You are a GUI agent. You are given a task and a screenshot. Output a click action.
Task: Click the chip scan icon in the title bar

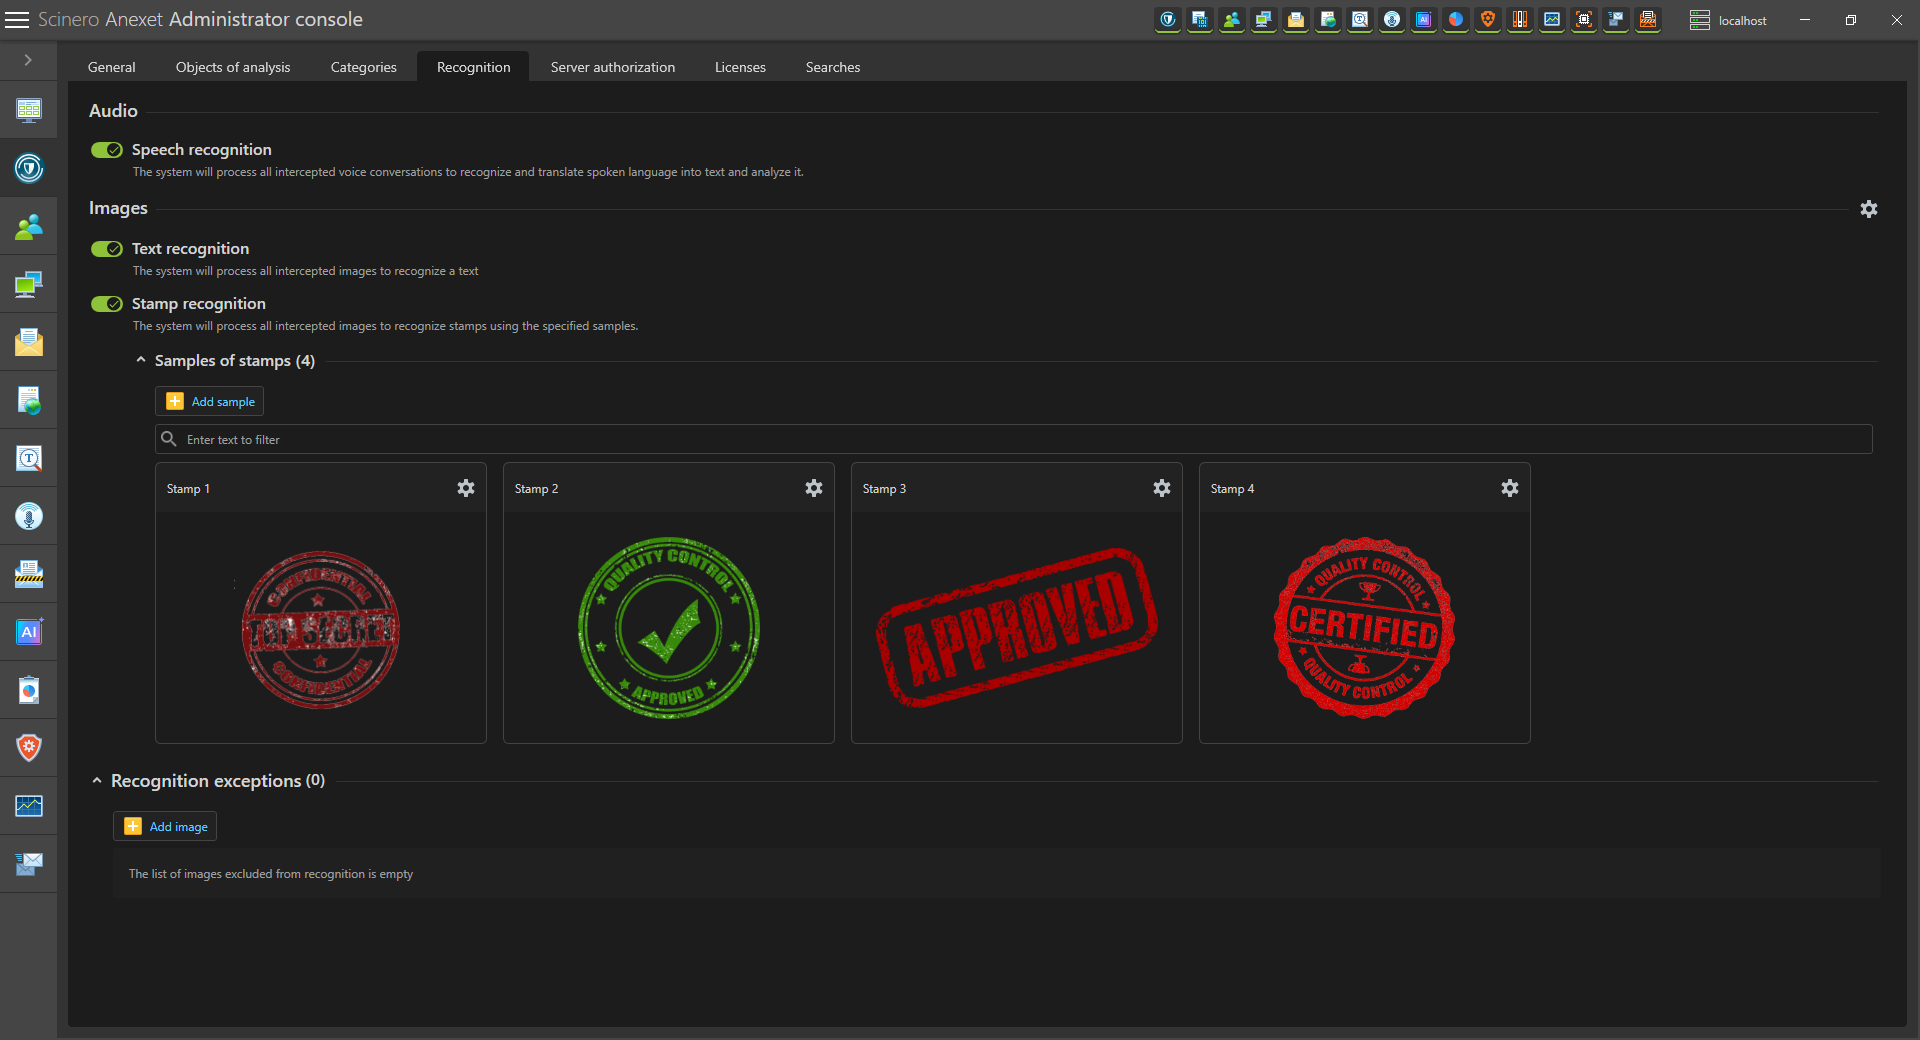[1584, 20]
